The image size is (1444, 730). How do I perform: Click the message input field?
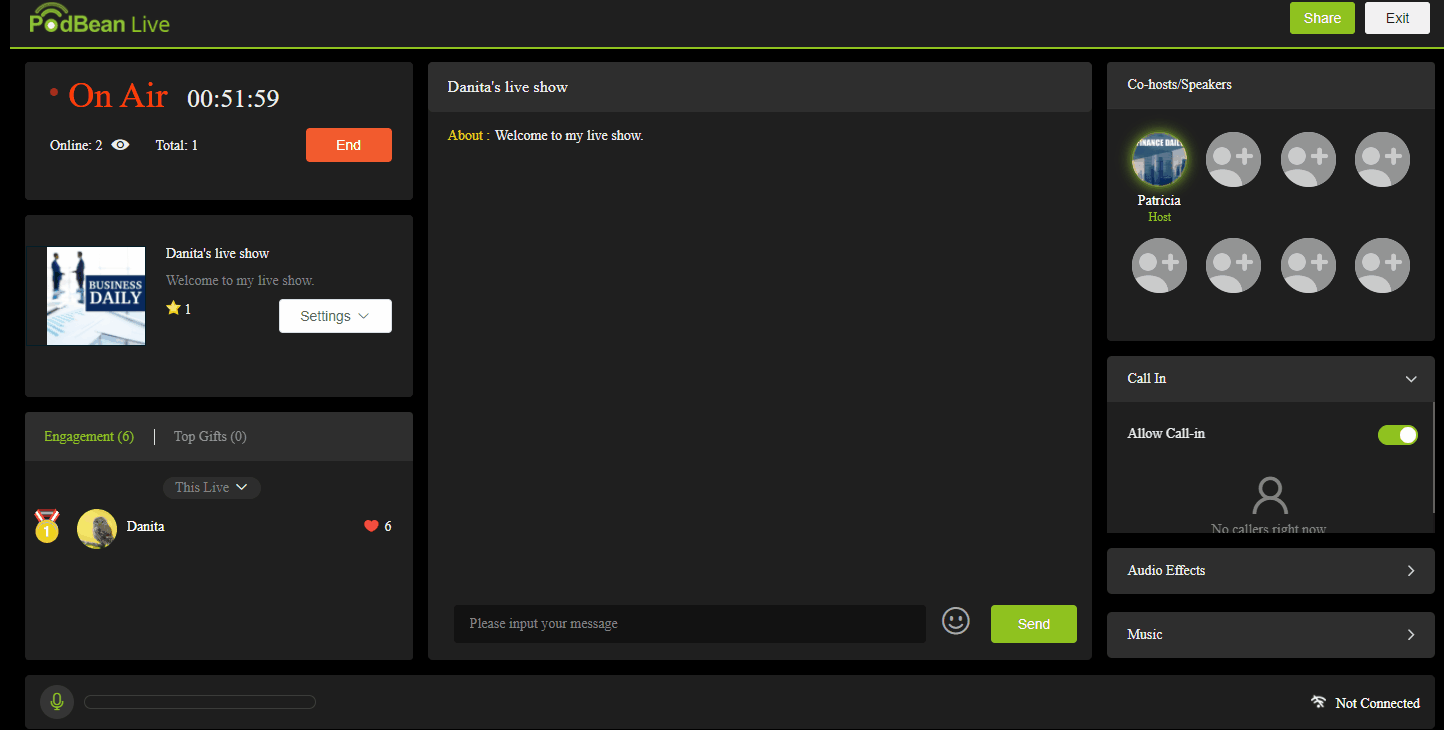pyautogui.click(x=689, y=623)
